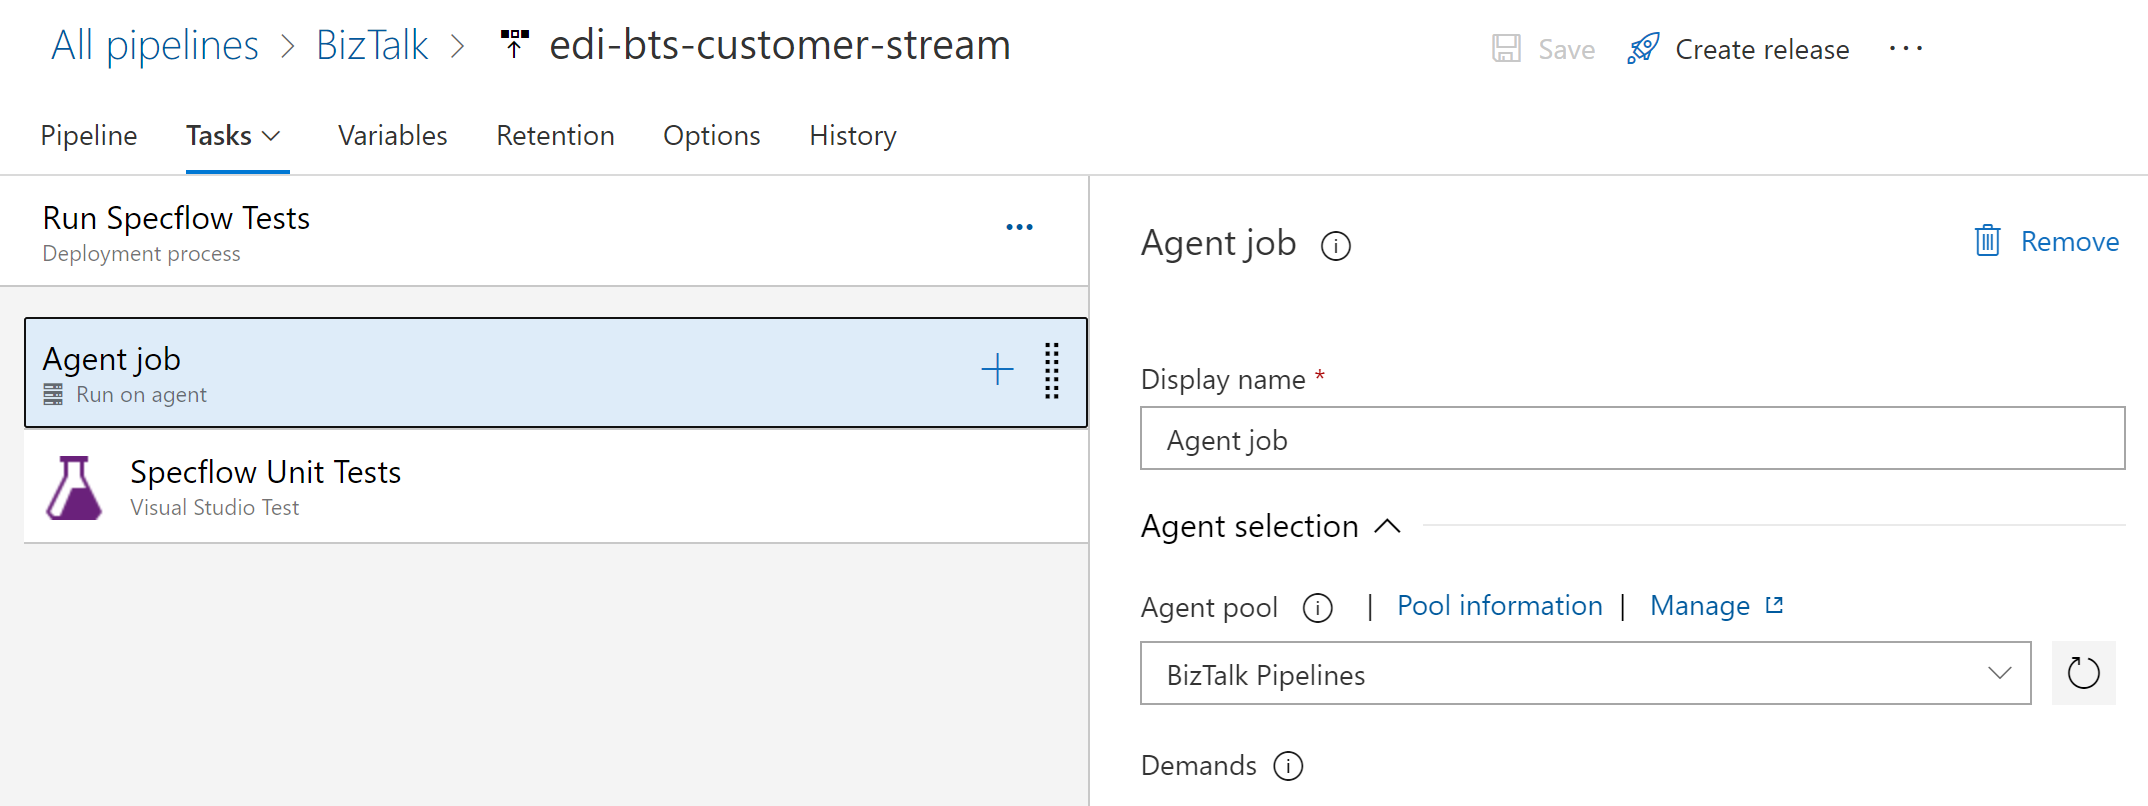Viewport: 2148px width, 806px height.
Task: Open the Options tab
Action: 712,135
